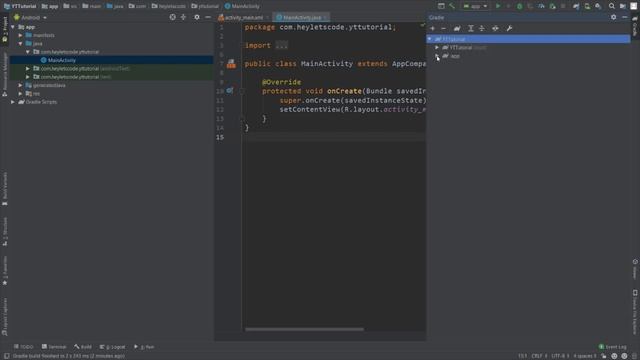This screenshot has width=640, height=360.
Task: Hide the Project panel with the minus icon
Action: 208,17
